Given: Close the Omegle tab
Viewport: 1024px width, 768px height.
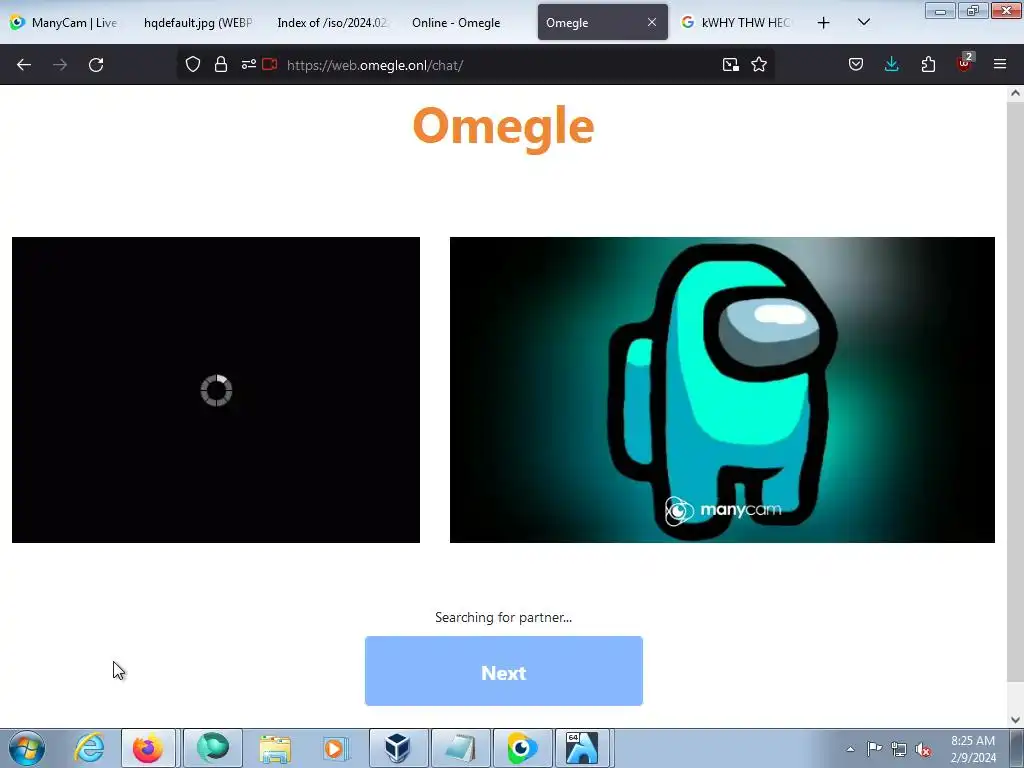Looking at the screenshot, I should (x=652, y=22).
